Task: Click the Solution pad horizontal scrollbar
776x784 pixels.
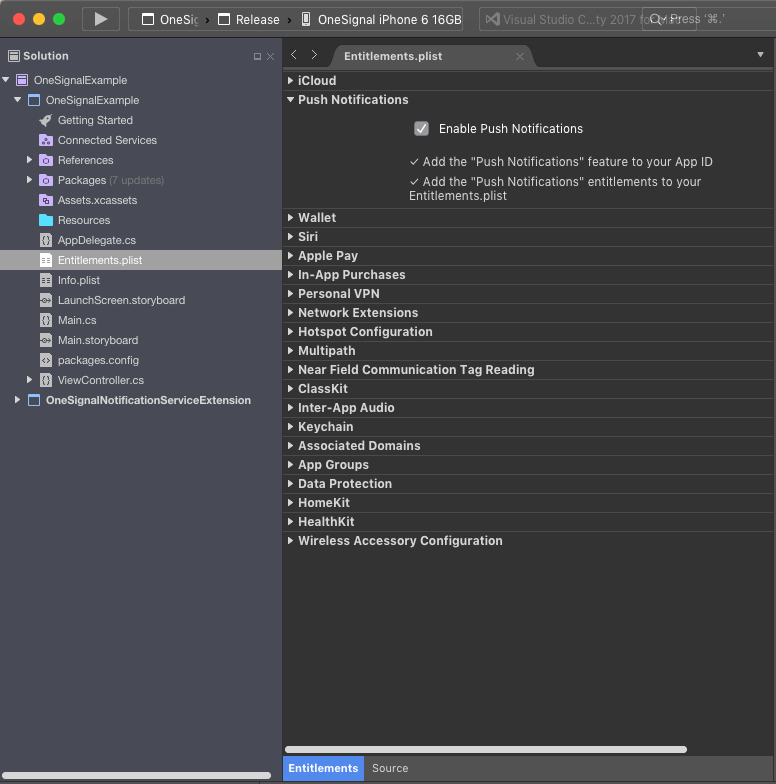Action: [x=136, y=776]
